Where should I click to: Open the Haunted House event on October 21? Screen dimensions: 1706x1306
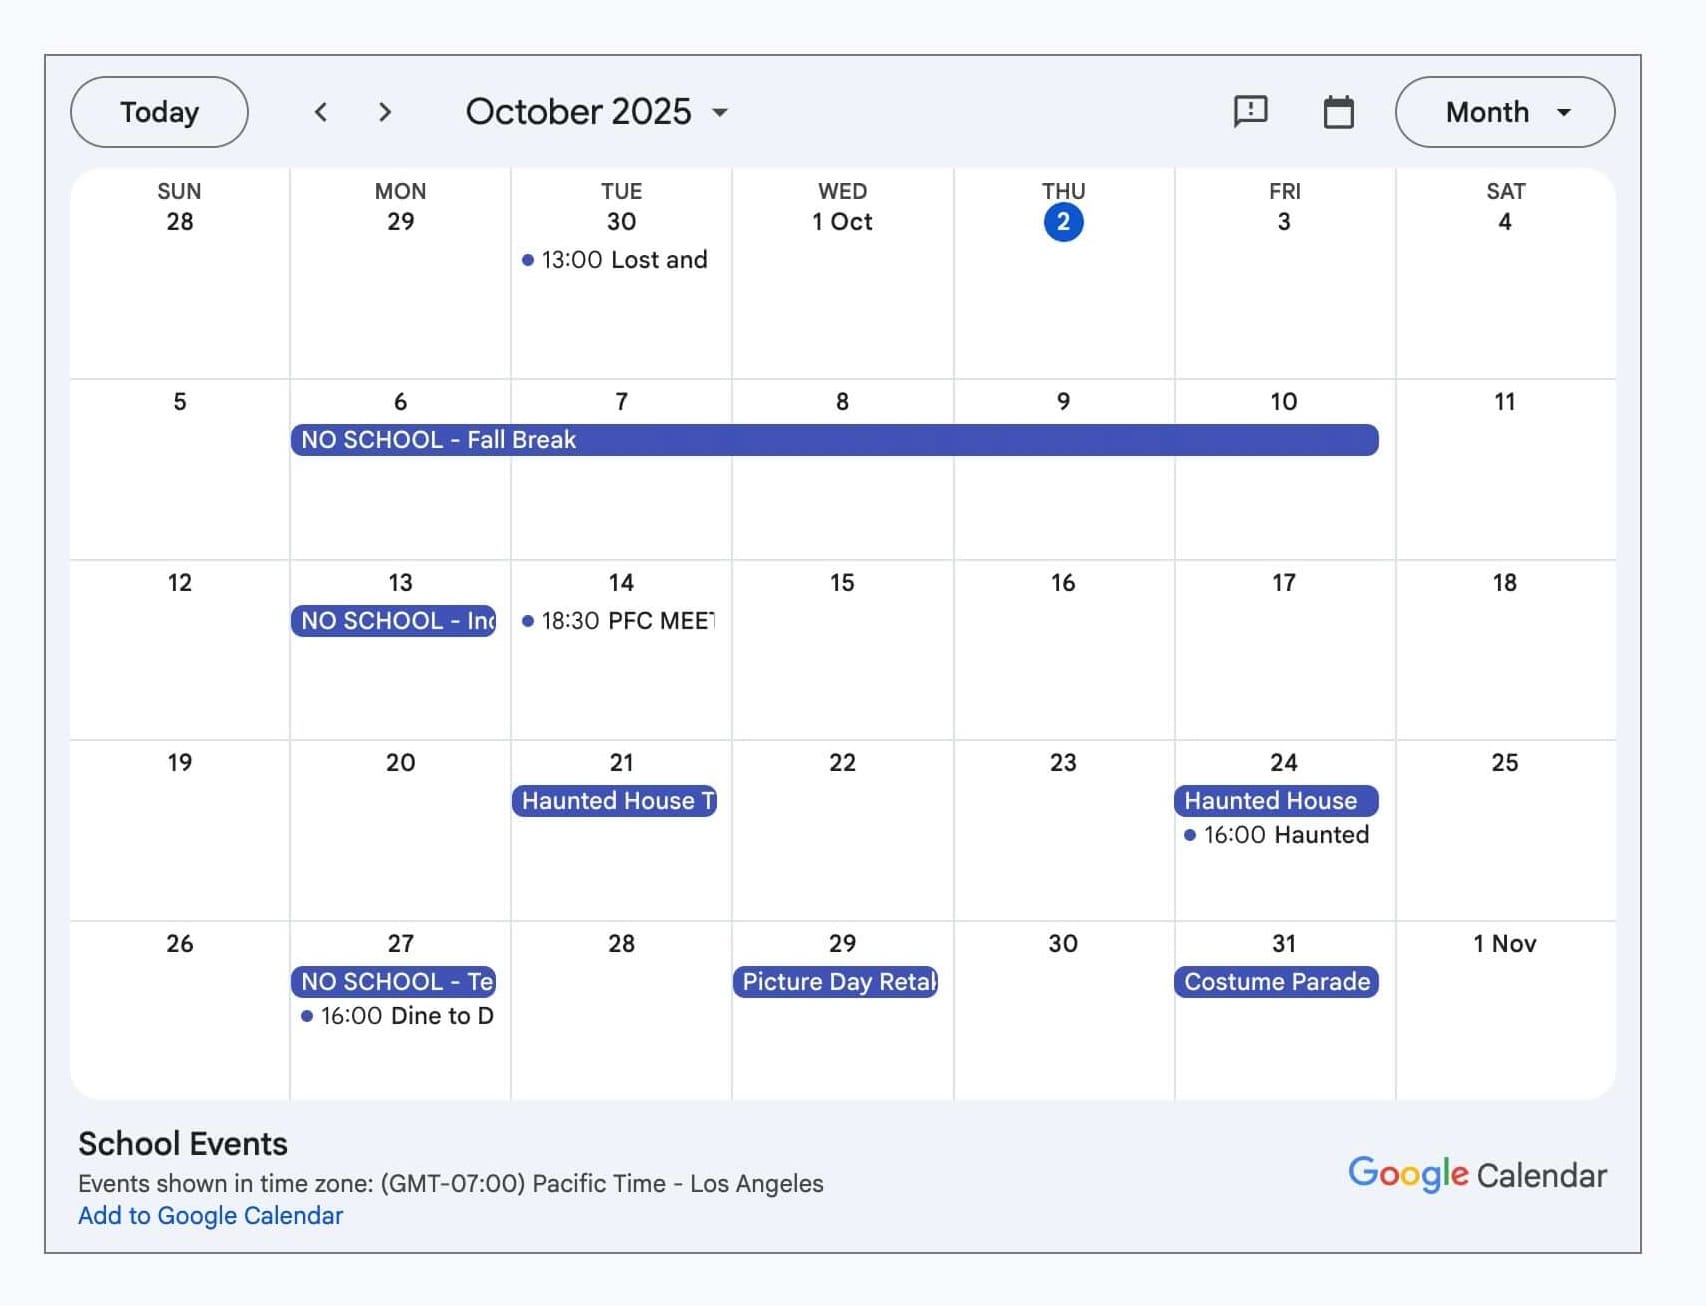point(614,801)
